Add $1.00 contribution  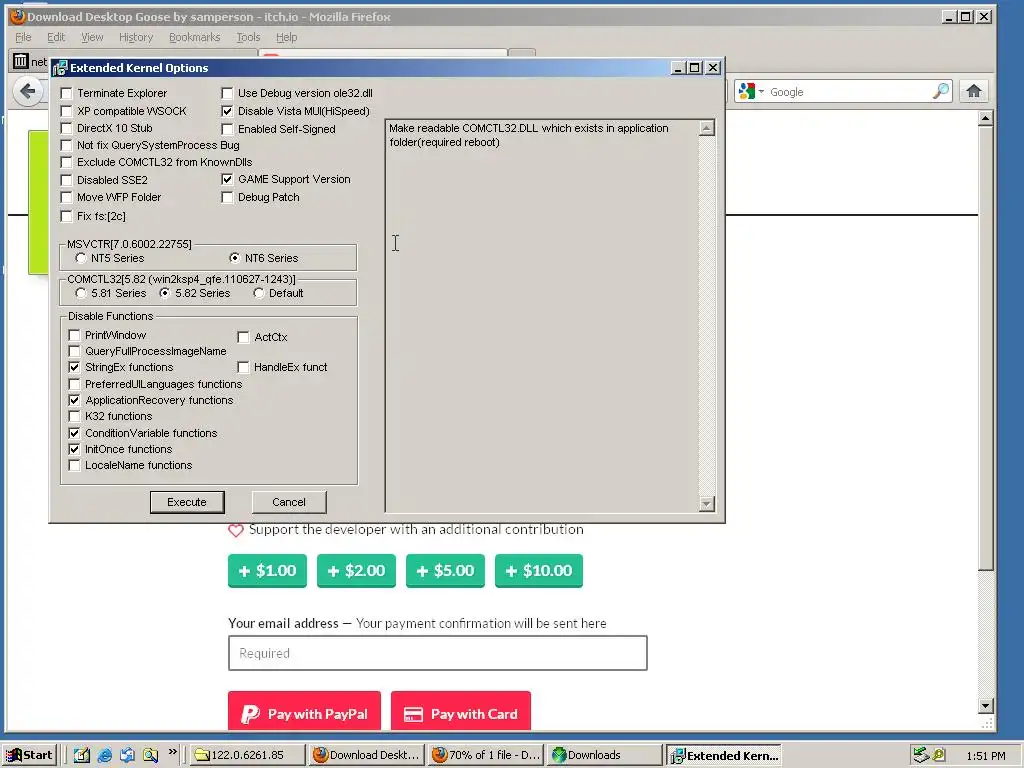[267, 571]
